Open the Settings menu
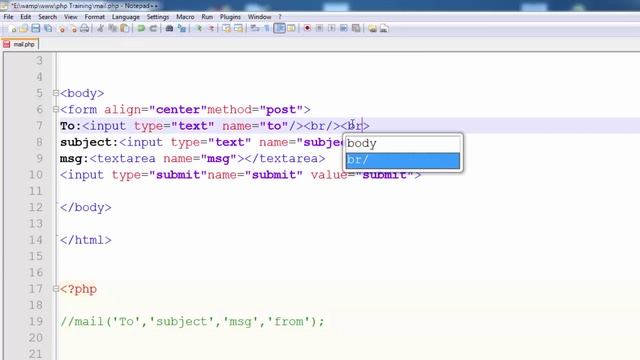The image size is (640, 360). 158,17
